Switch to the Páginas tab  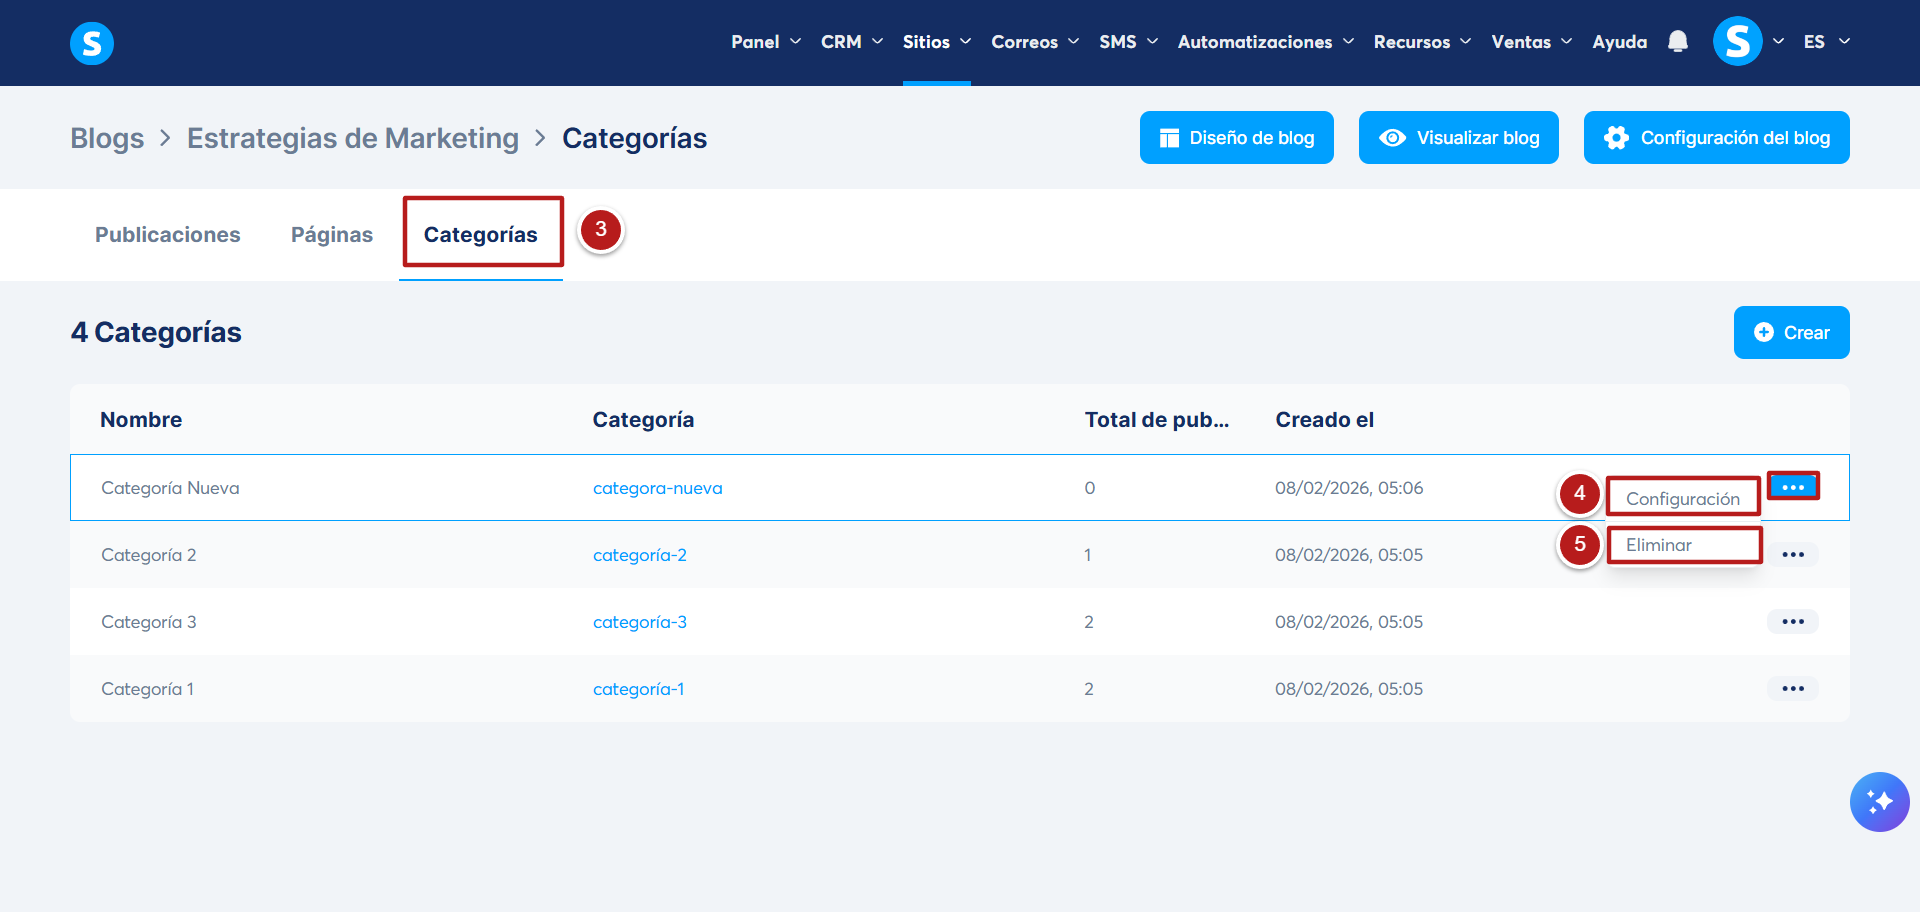(x=332, y=235)
